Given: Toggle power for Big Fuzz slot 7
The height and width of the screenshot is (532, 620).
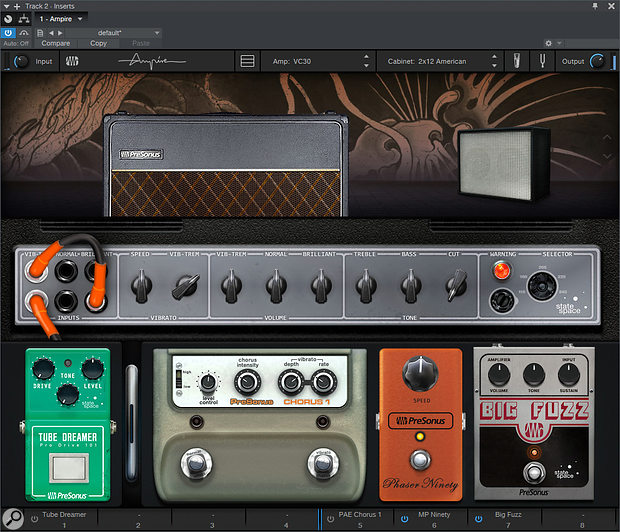Looking at the screenshot, I should coord(478,519).
